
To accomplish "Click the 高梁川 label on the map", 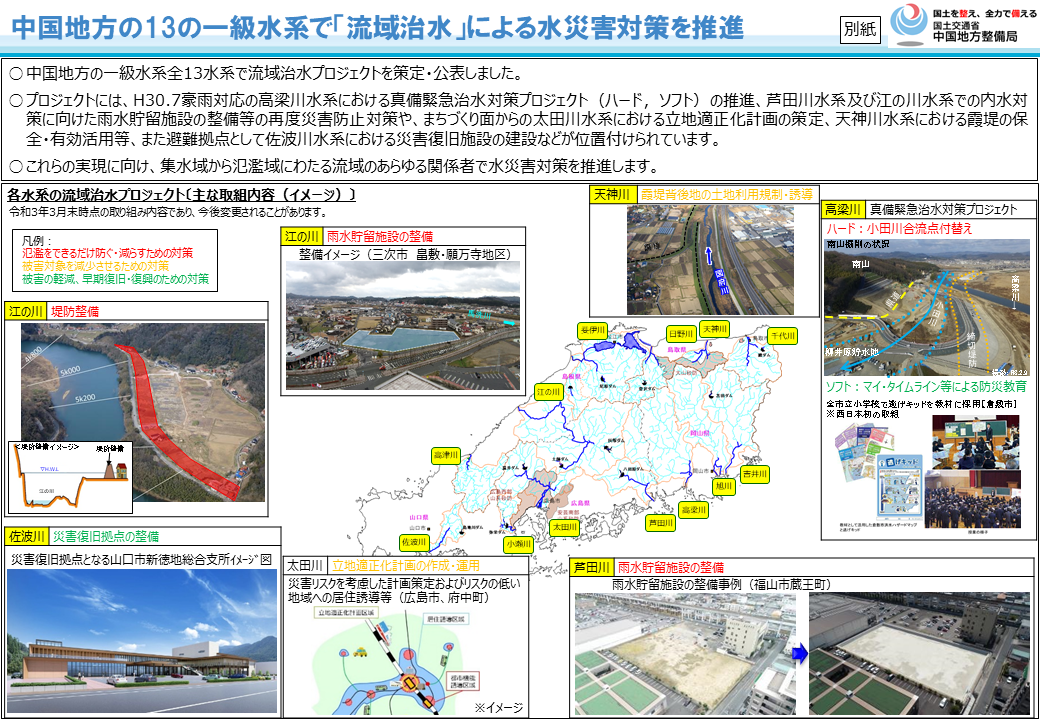I will coord(694,509).
